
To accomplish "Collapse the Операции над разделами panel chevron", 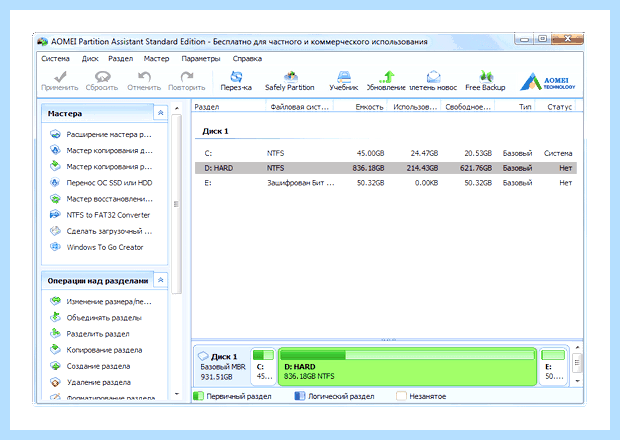I will click(x=161, y=280).
